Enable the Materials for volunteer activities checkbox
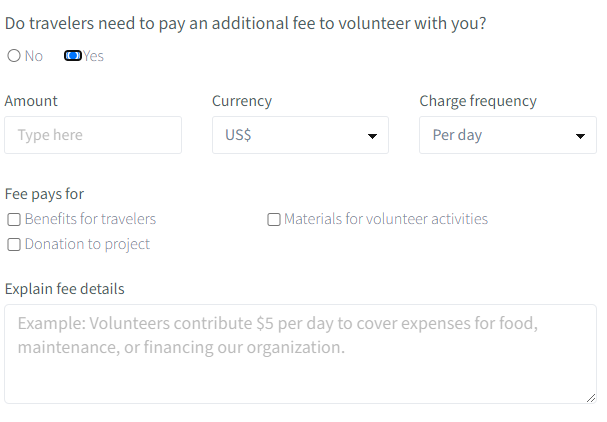This screenshot has width=607, height=422. (x=274, y=219)
